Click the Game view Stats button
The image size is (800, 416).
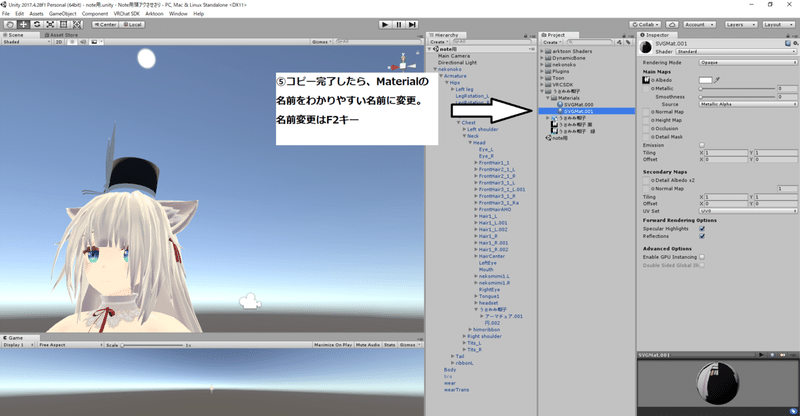[389, 345]
